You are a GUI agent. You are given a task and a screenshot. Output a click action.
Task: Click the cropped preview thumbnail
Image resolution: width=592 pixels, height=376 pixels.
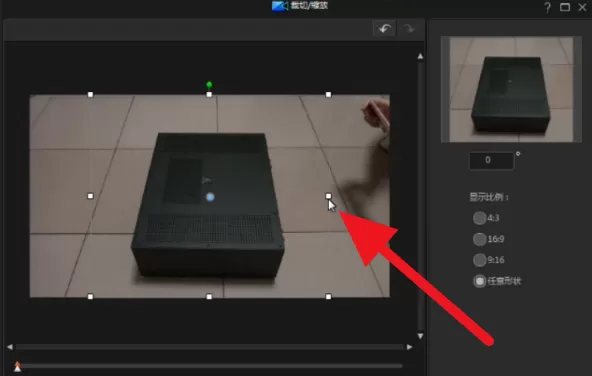coord(511,89)
